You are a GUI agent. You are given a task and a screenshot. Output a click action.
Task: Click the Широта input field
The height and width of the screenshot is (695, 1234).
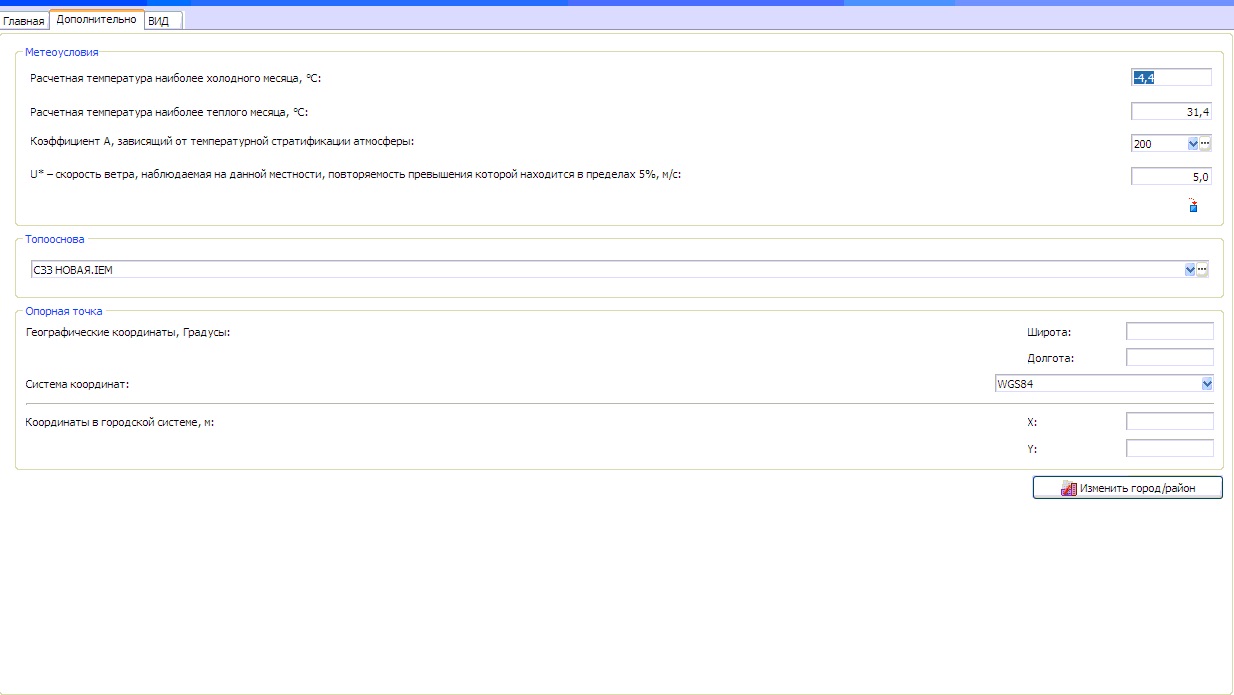pos(1169,331)
